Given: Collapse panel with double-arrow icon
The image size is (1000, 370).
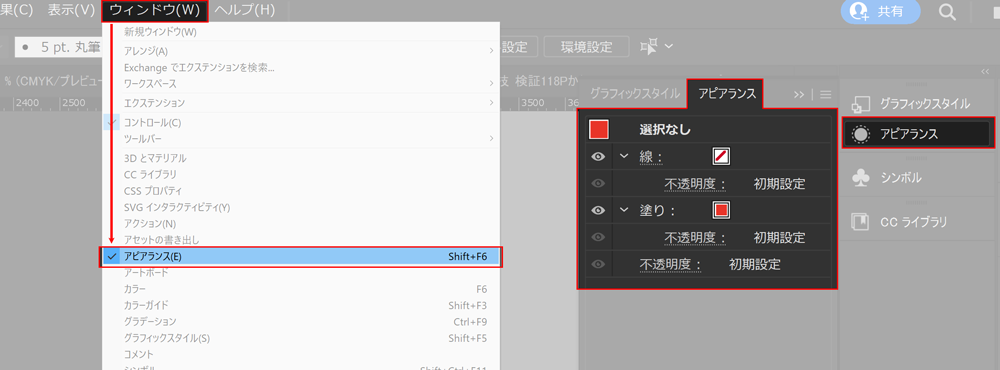Looking at the screenshot, I should pos(799,94).
